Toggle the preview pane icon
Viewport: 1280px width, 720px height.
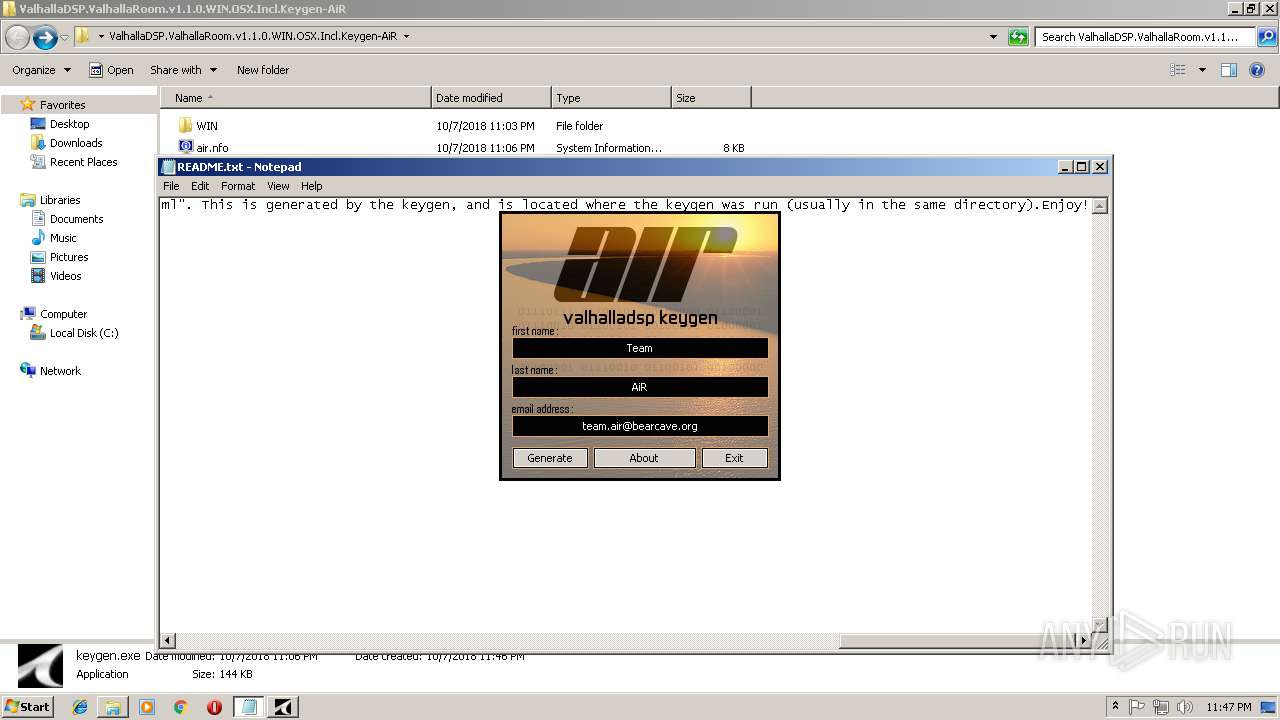point(1229,70)
